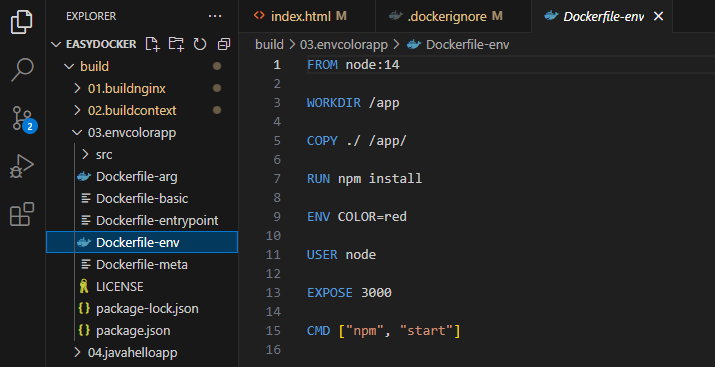The width and height of the screenshot is (715, 367).
Task: Close the Dockerfile-env editor tab
Action: click(x=658, y=16)
